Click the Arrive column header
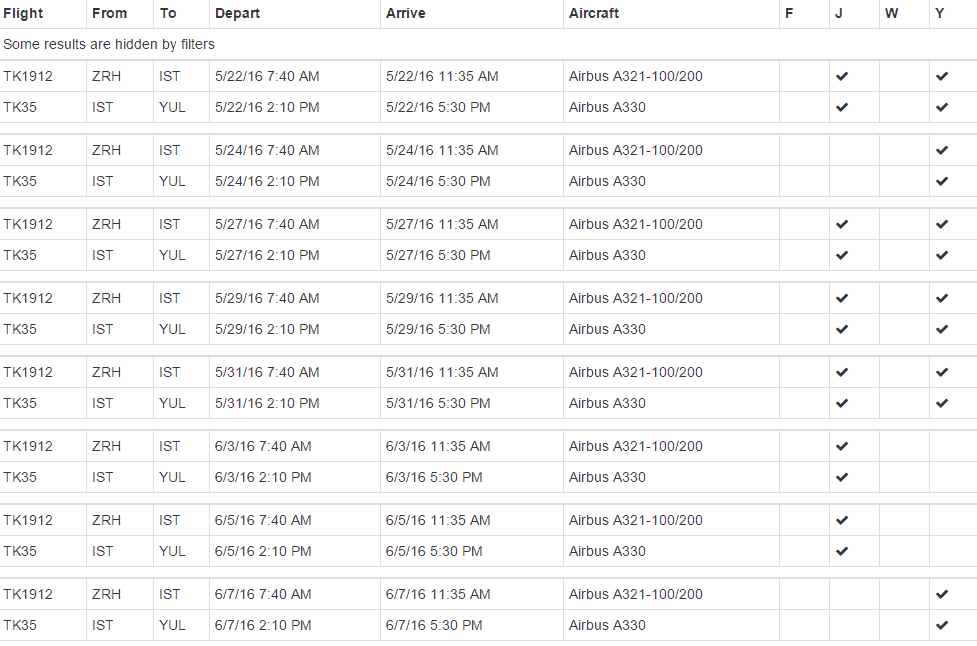The image size is (977, 646). 405,14
